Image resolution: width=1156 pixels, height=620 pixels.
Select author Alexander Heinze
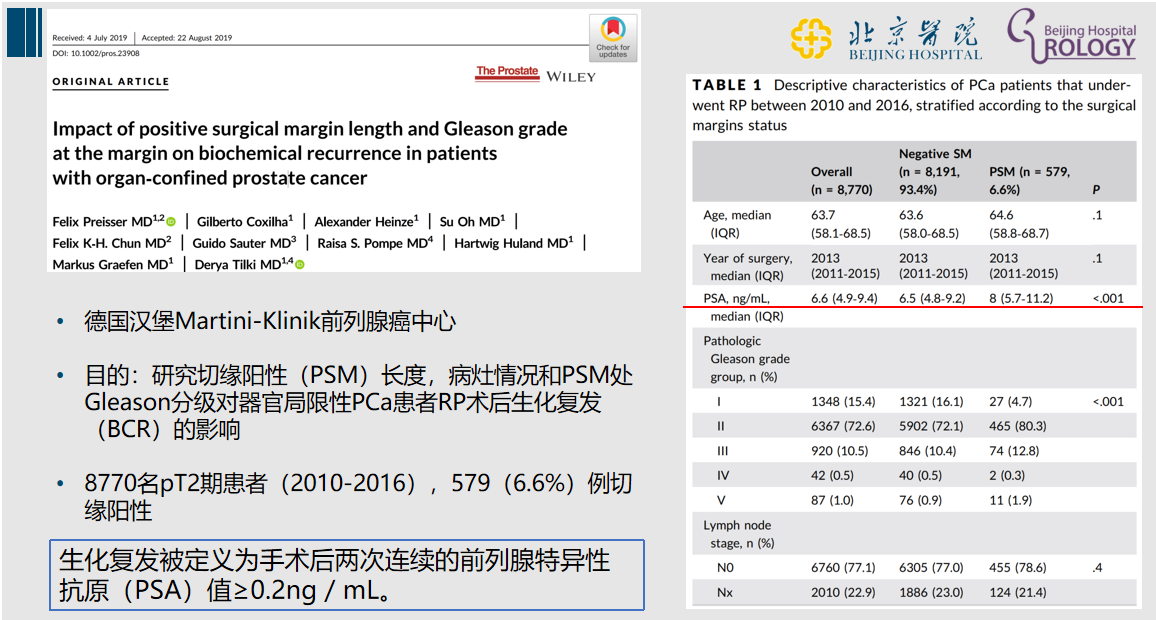point(366,222)
